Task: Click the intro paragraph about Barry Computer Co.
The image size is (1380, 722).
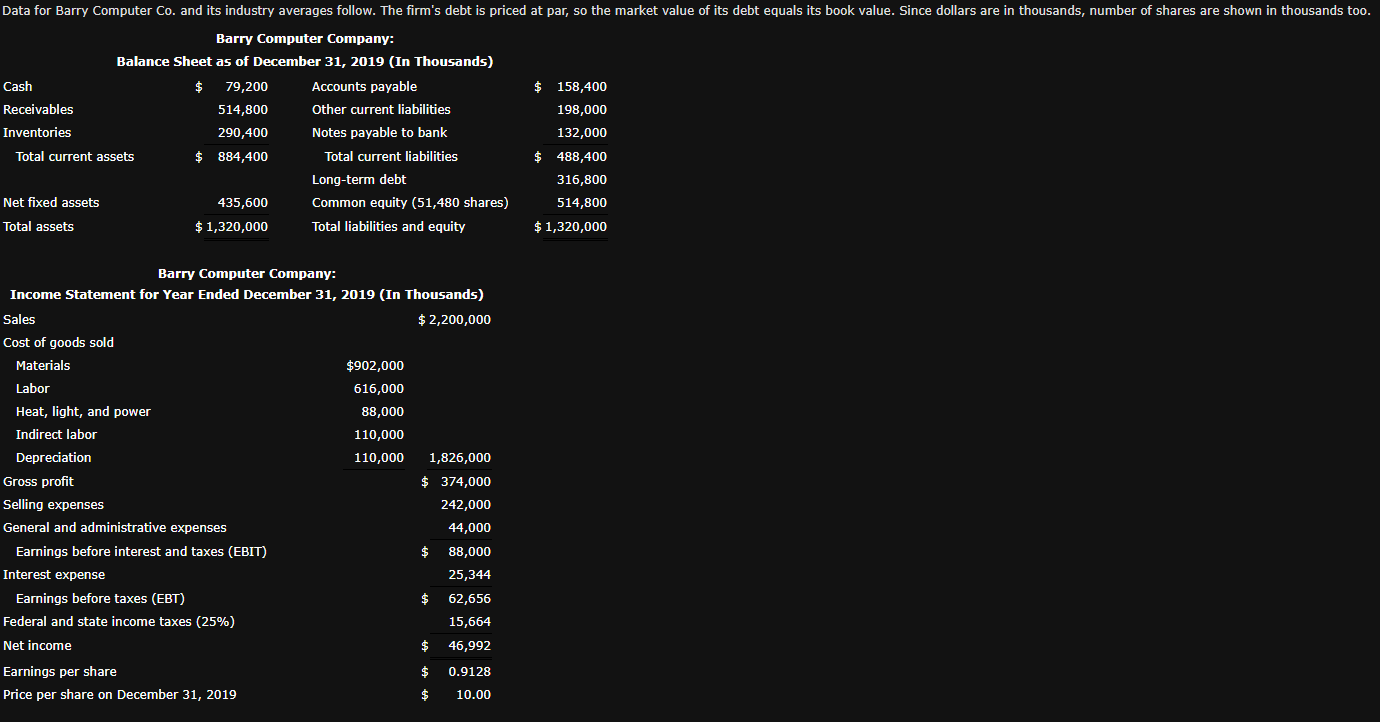Action: pos(687,11)
